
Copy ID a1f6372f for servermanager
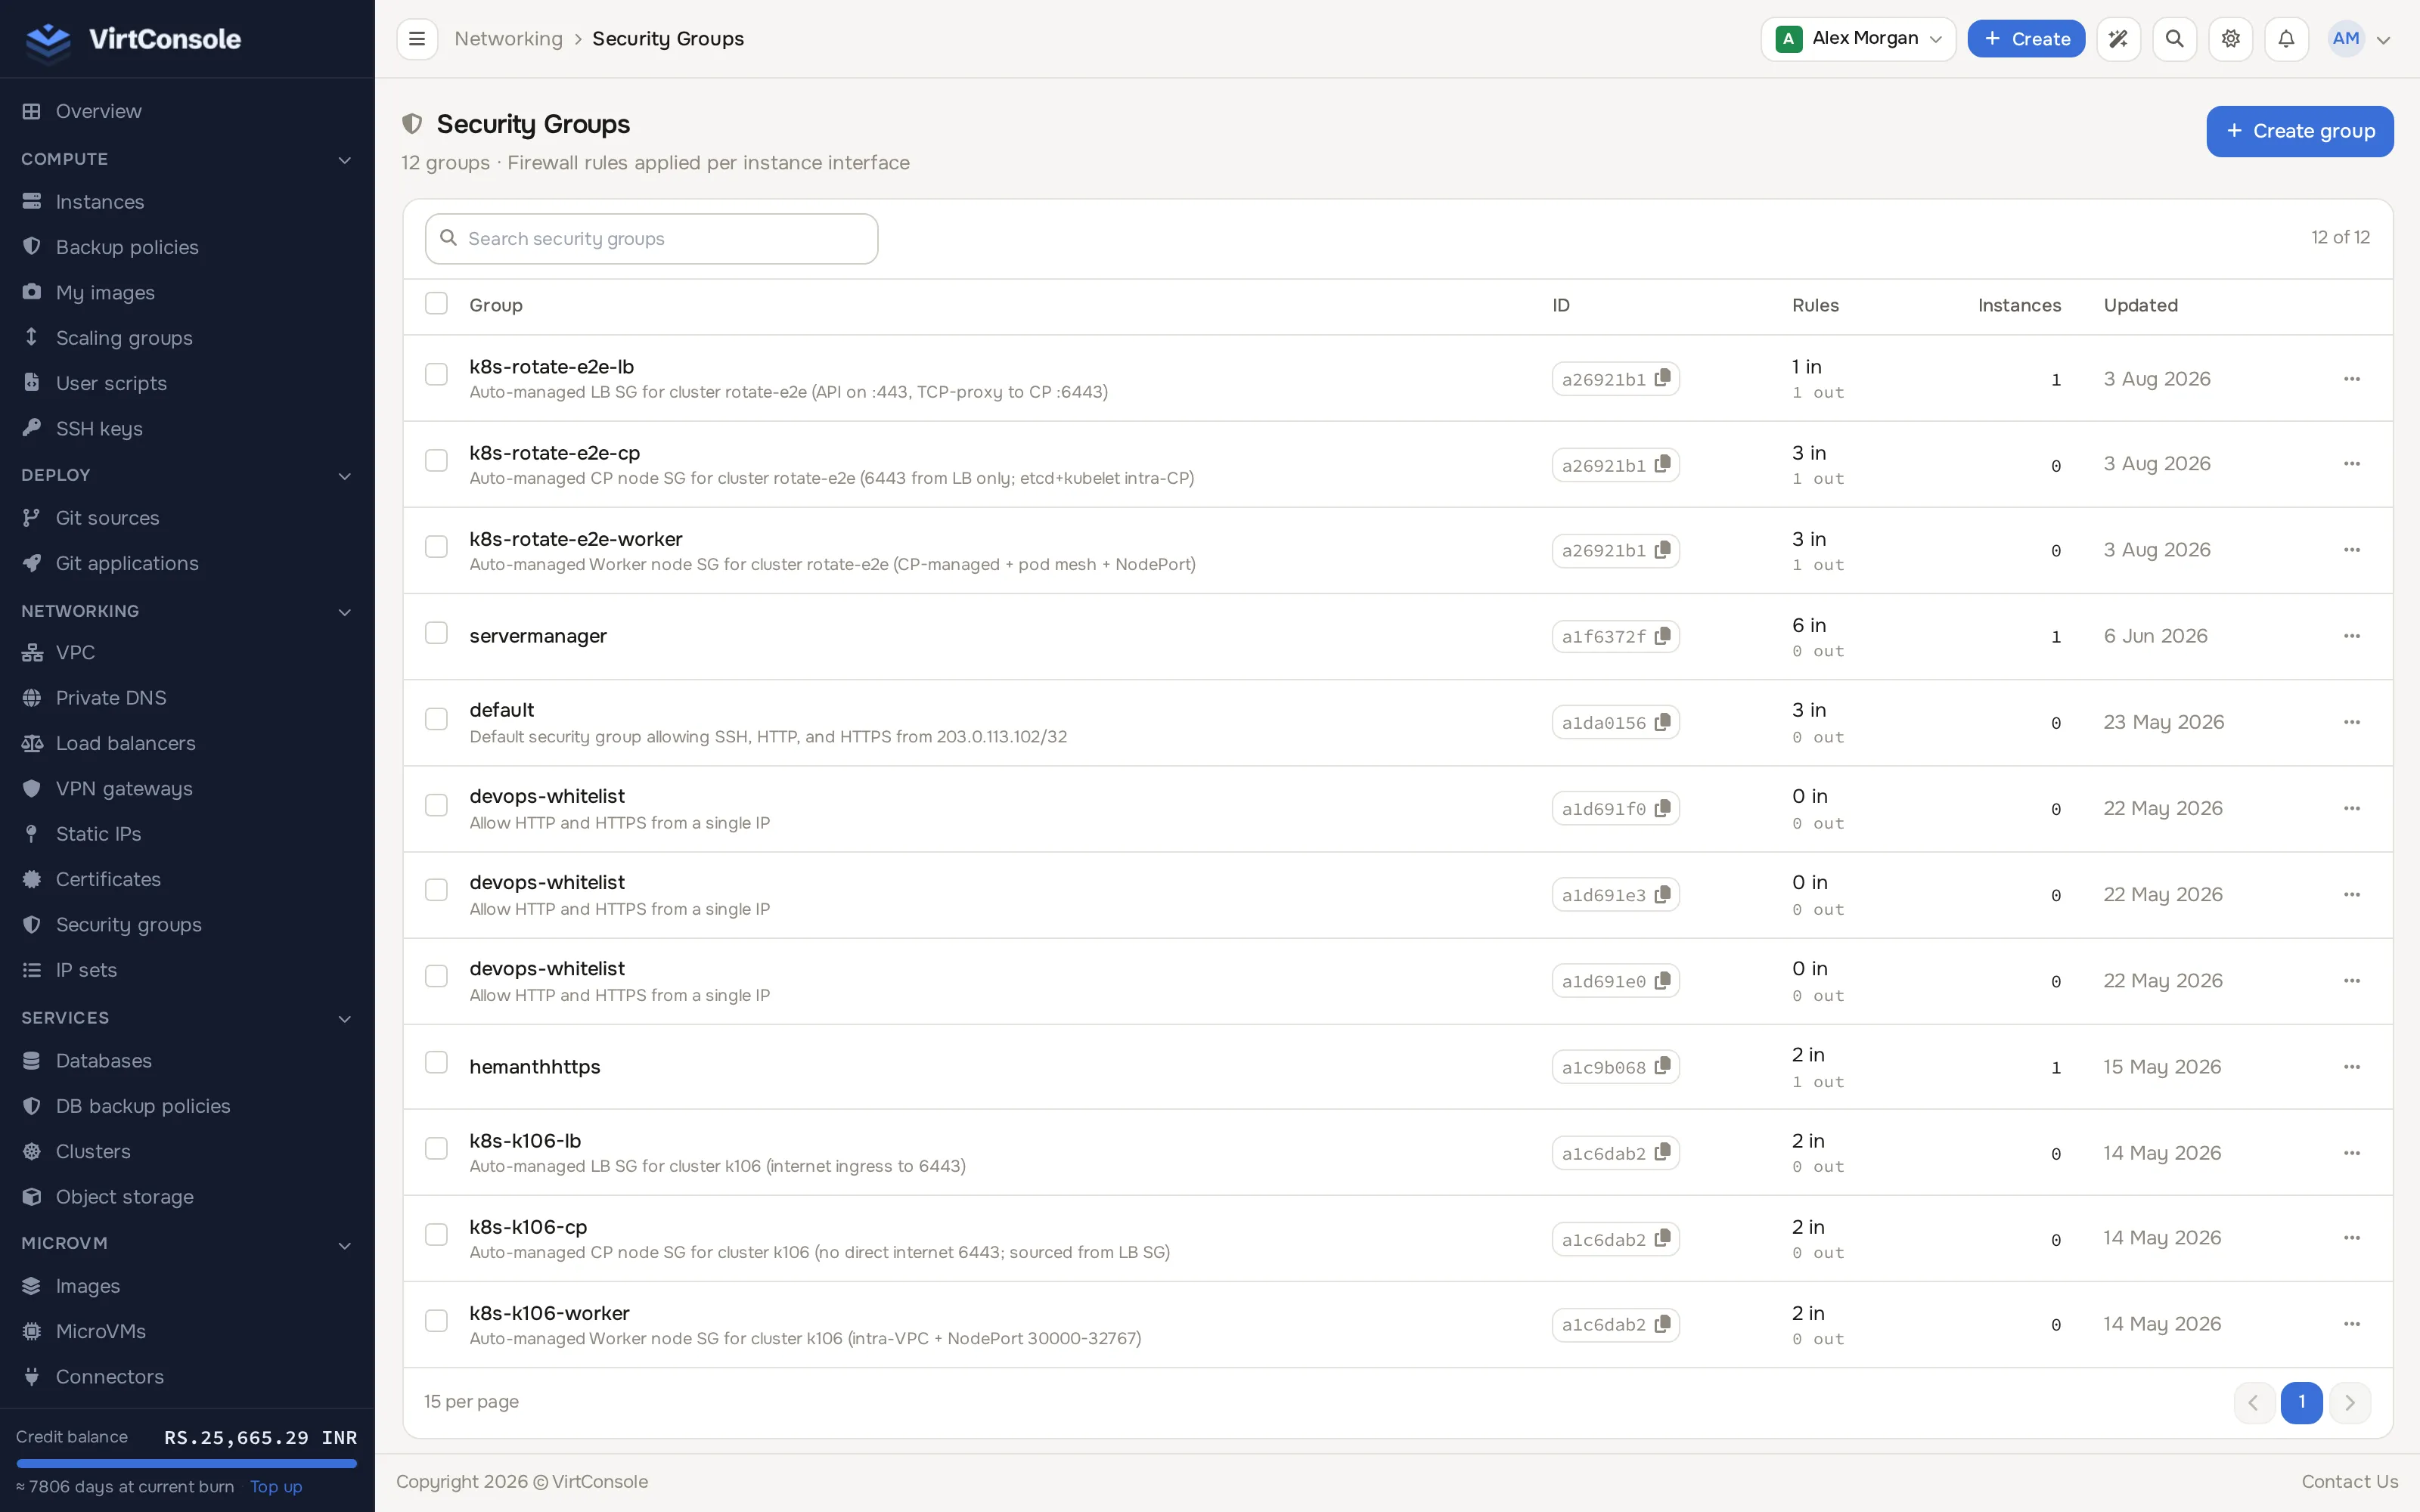(x=1662, y=636)
